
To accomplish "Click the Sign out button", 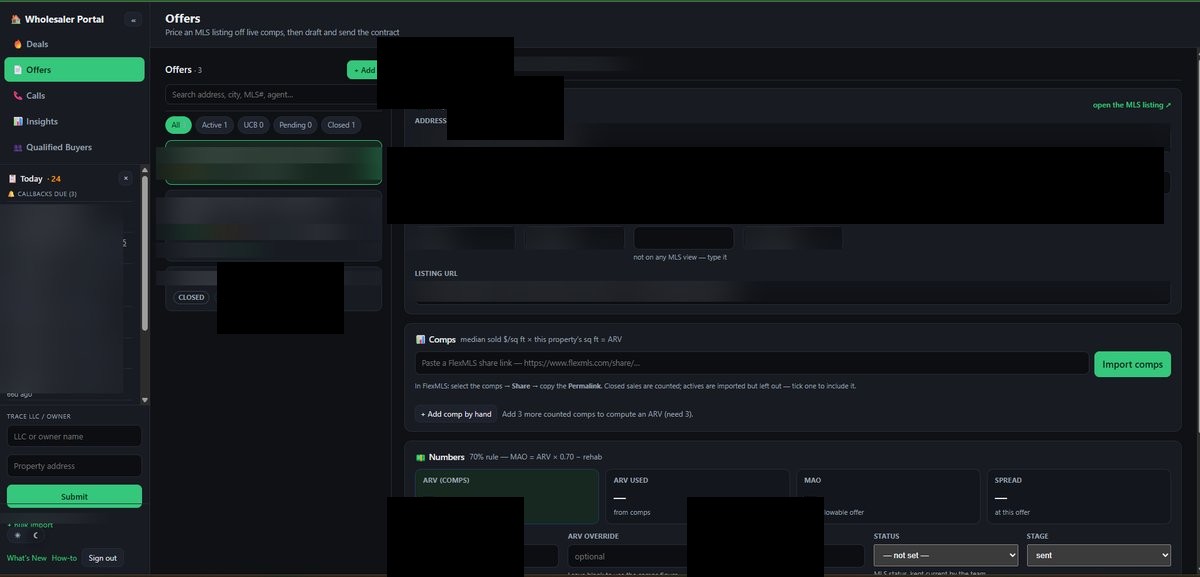I will [x=103, y=558].
